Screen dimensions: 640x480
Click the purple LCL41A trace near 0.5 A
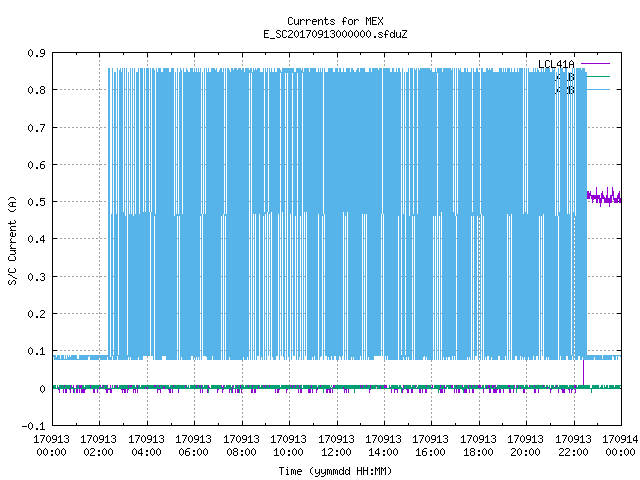[604, 197]
